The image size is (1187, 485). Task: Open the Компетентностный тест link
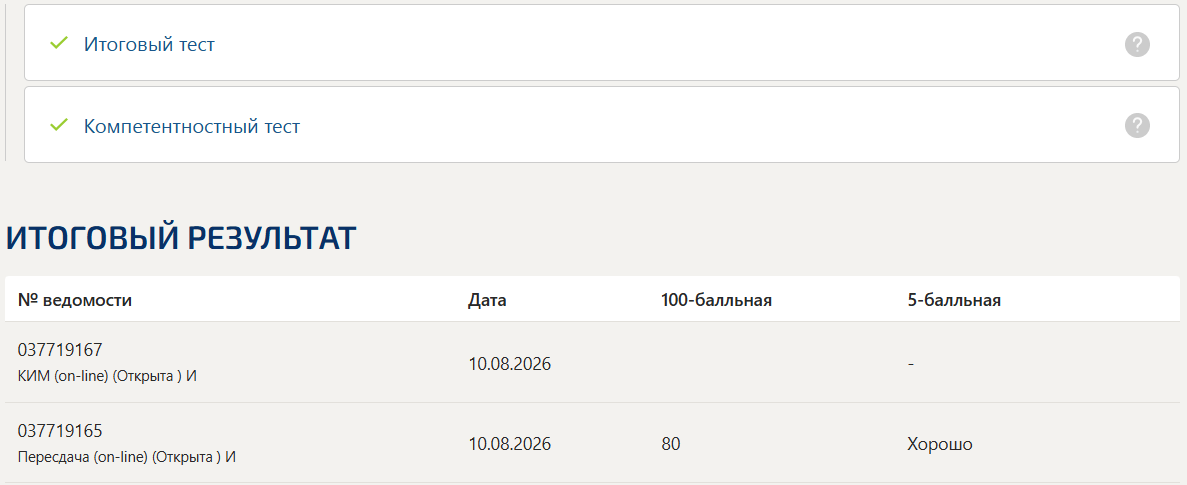[x=192, y=126]
